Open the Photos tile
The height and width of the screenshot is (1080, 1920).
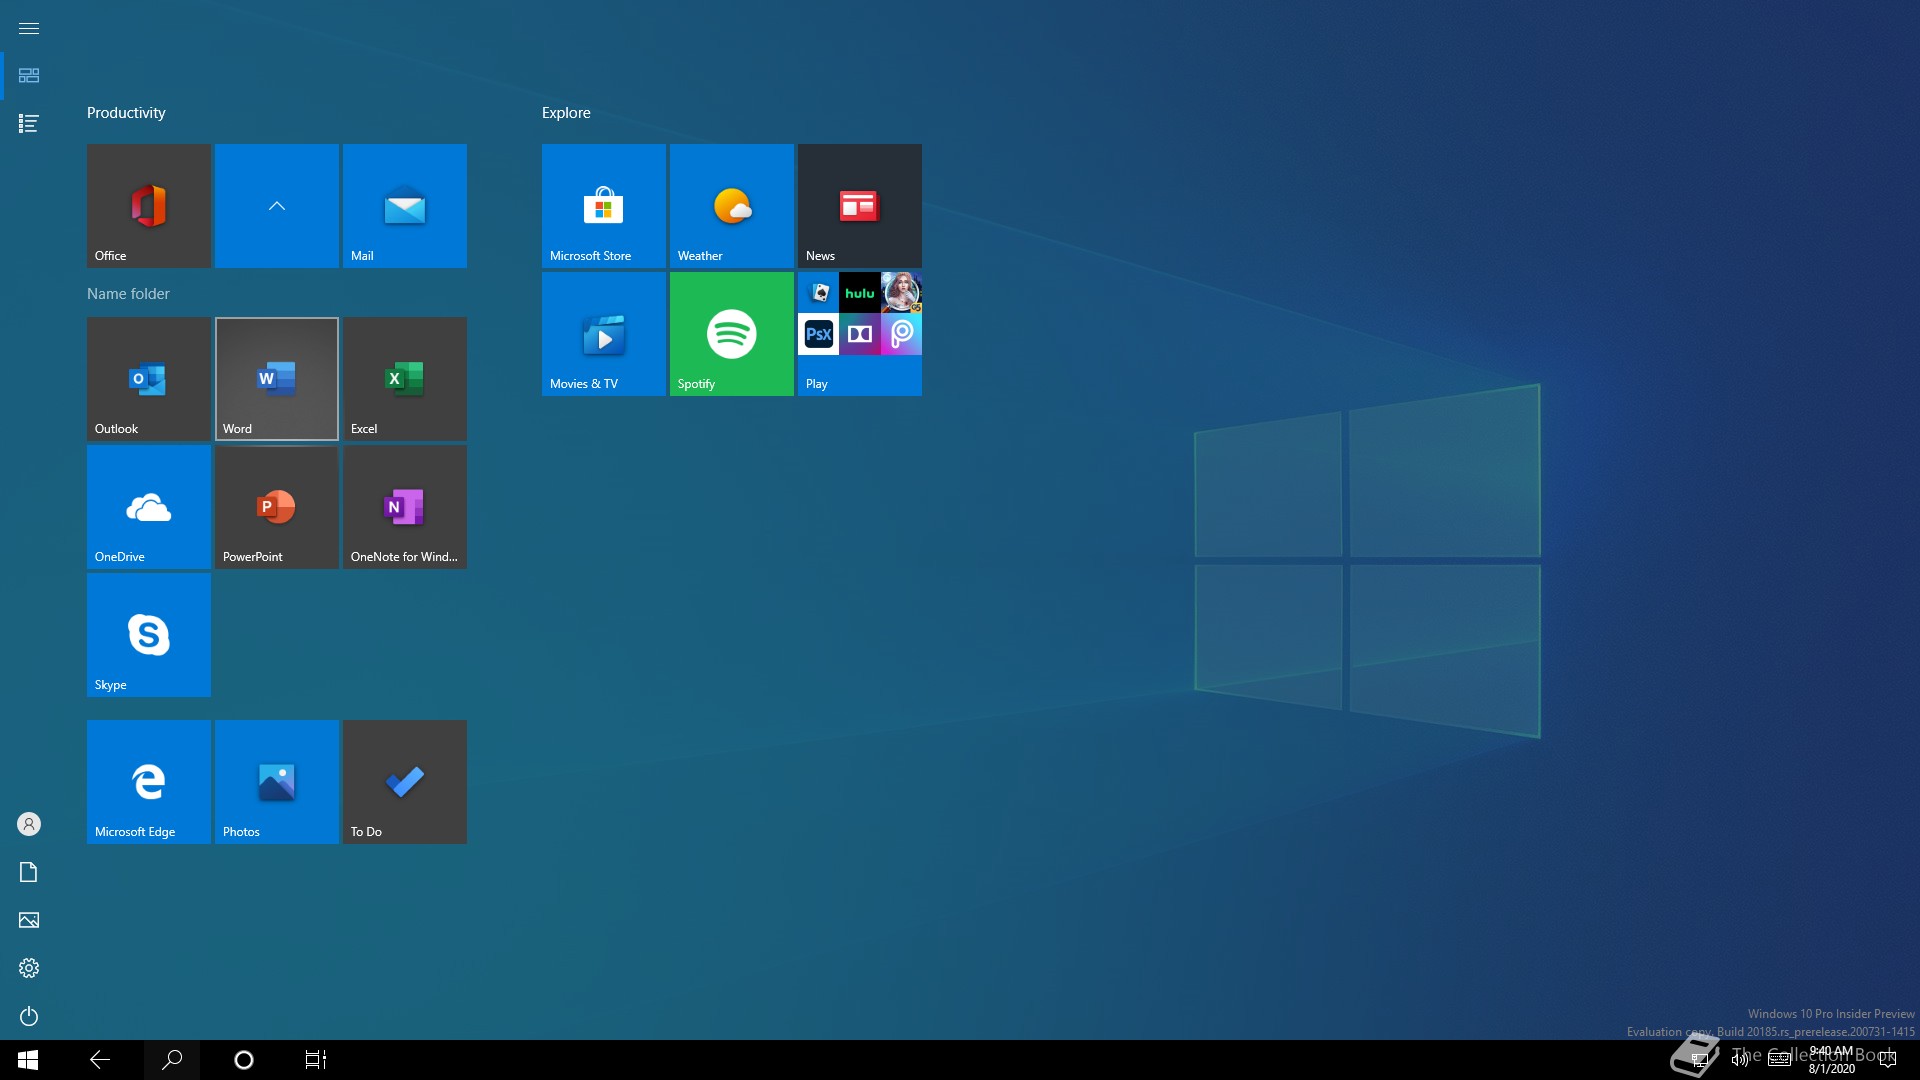[276, 781]
